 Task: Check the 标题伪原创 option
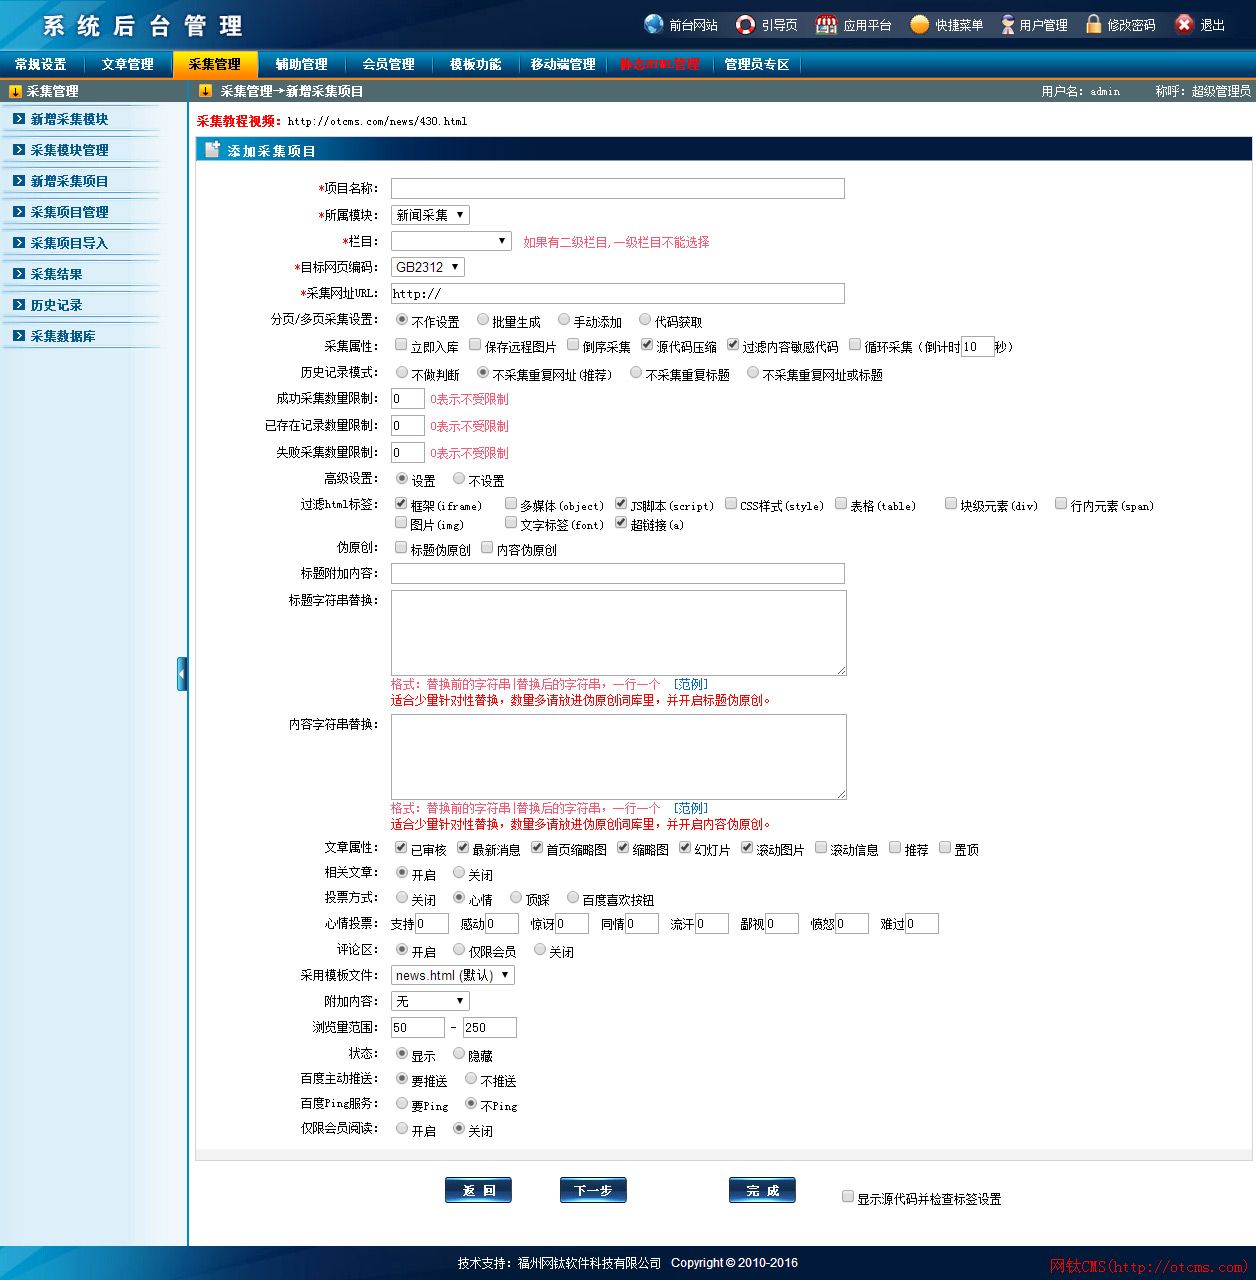point(401,548)
